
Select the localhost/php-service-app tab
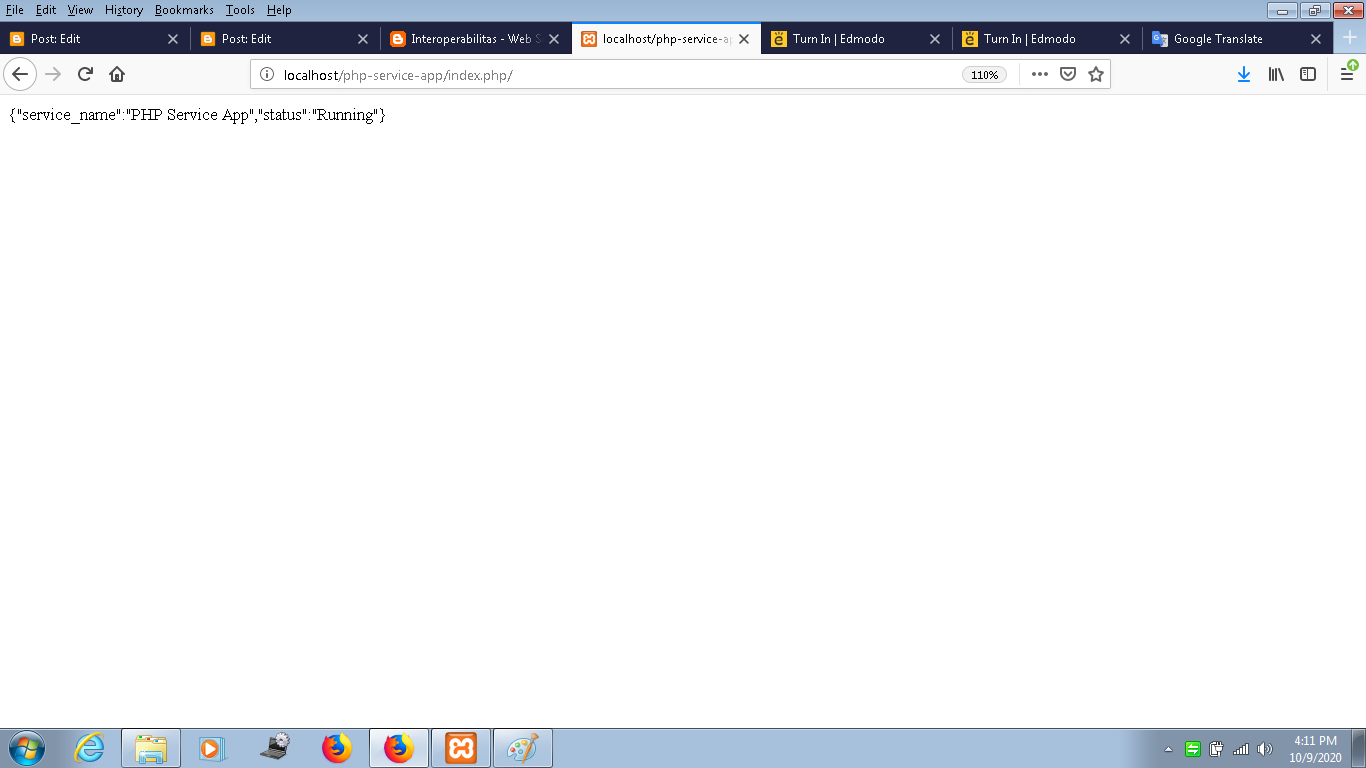tap(665, 39)
